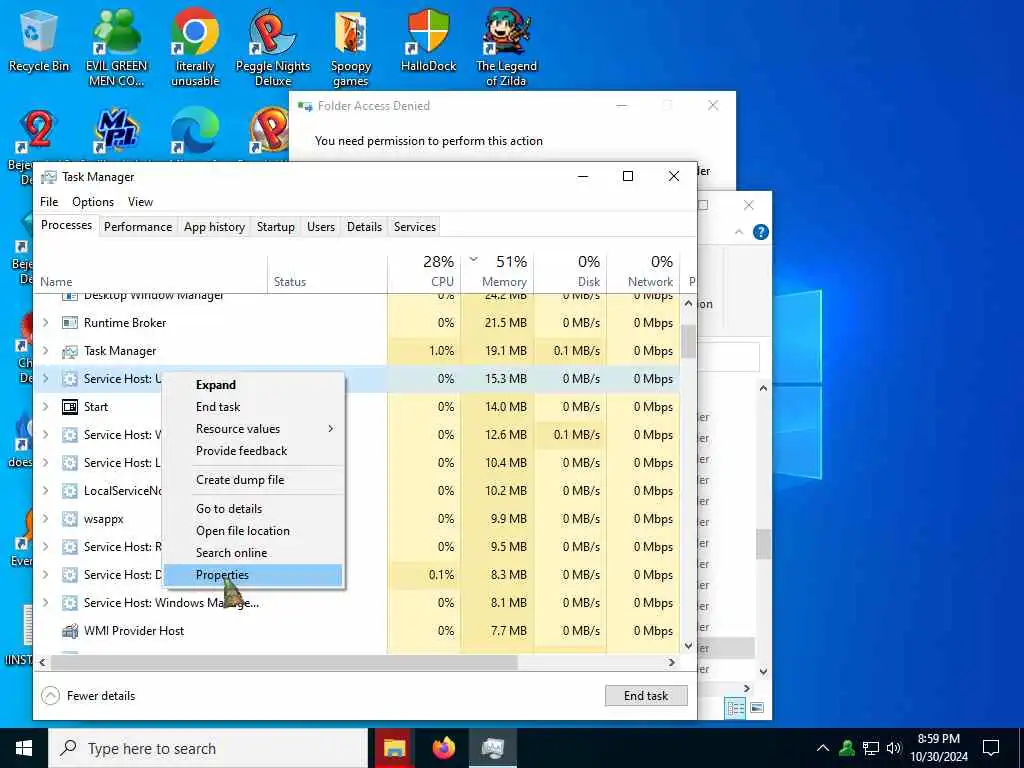1024x768 pixels.
Task: Show hidden system tray icons
Action: point(823,748)
